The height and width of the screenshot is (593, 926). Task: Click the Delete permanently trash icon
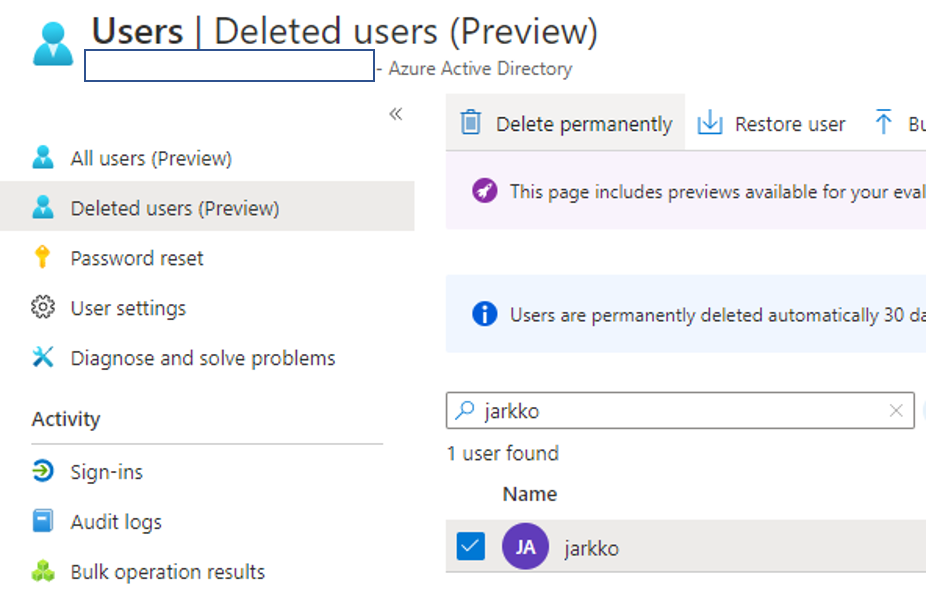(470, 123)
